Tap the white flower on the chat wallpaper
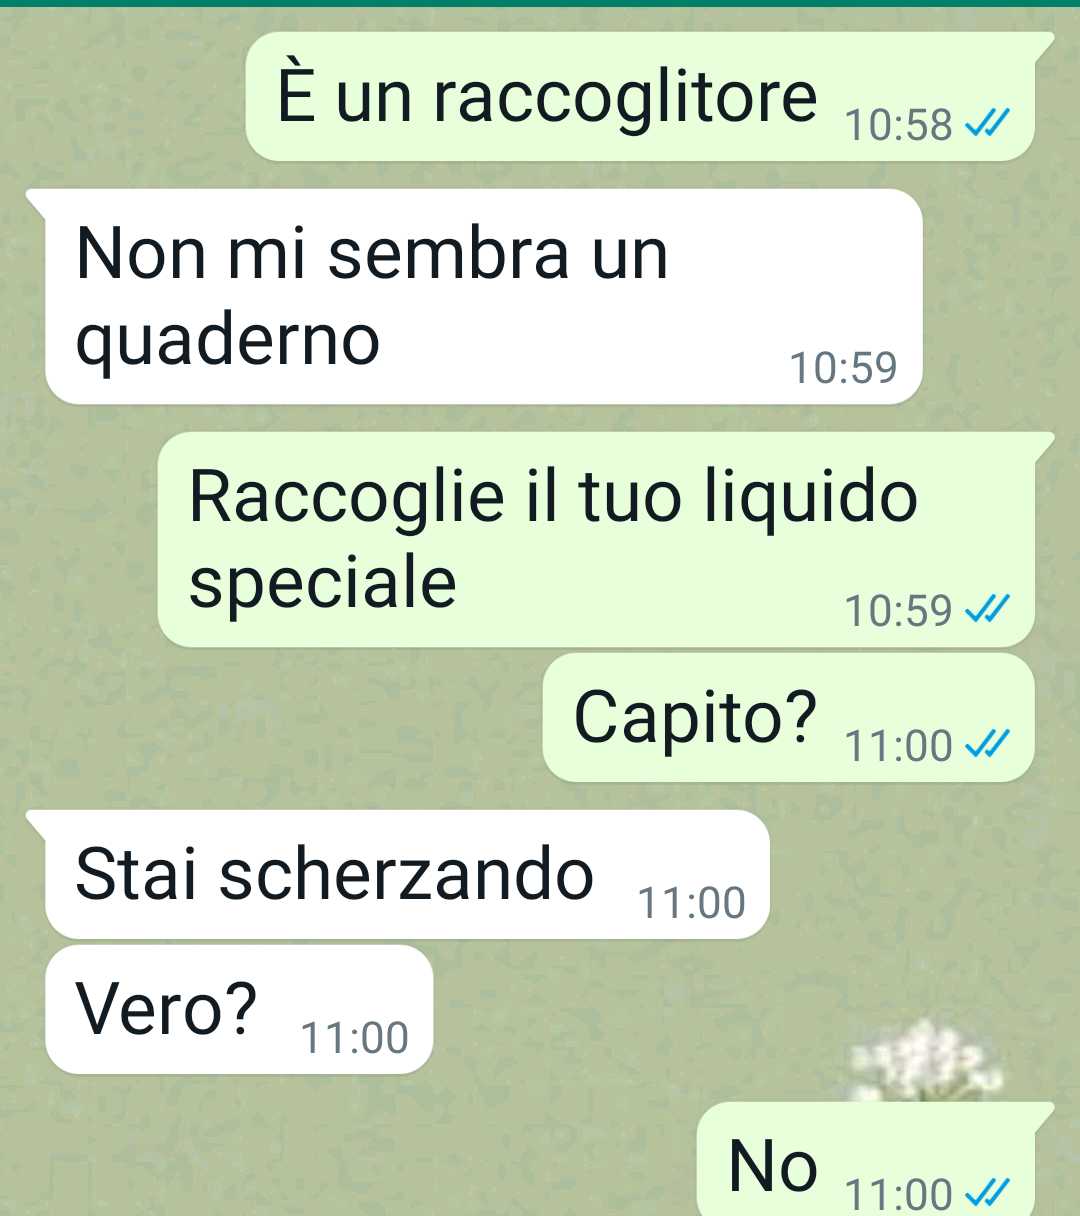This screenshot has height=1216, width=1080. click(x=925, y=1060)
